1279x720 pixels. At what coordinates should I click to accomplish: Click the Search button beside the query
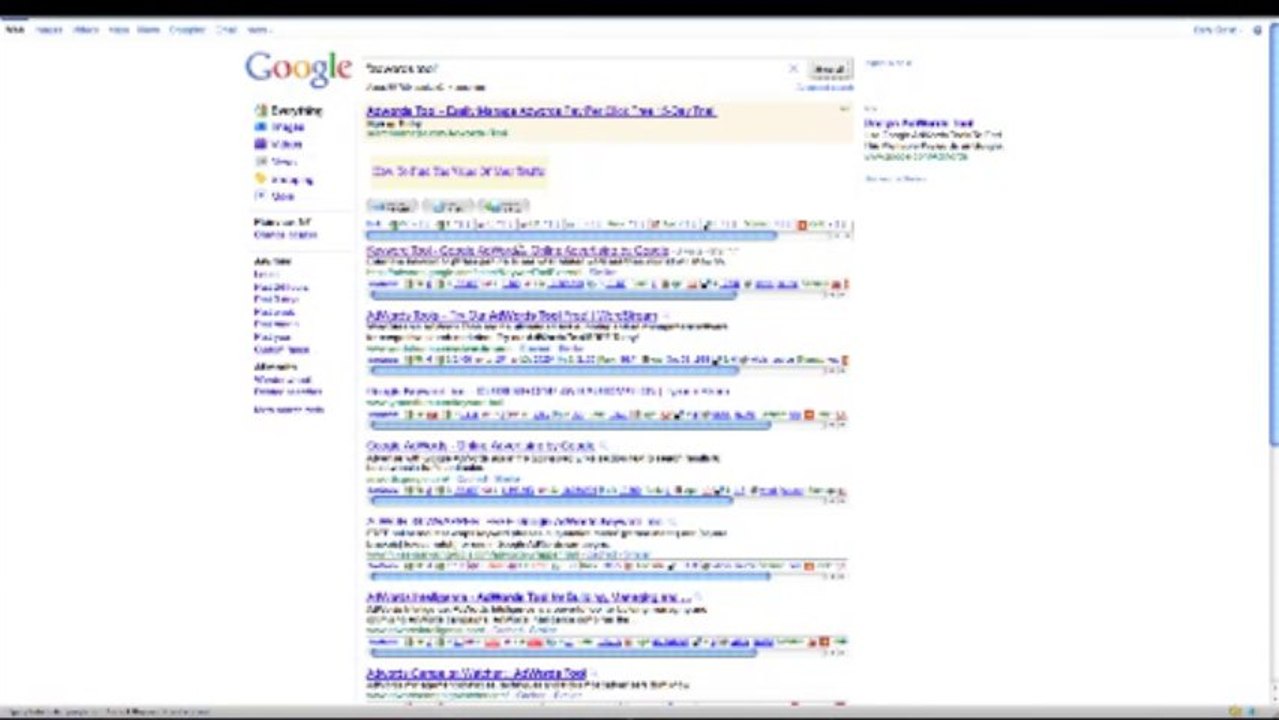[x=830, y=69]
